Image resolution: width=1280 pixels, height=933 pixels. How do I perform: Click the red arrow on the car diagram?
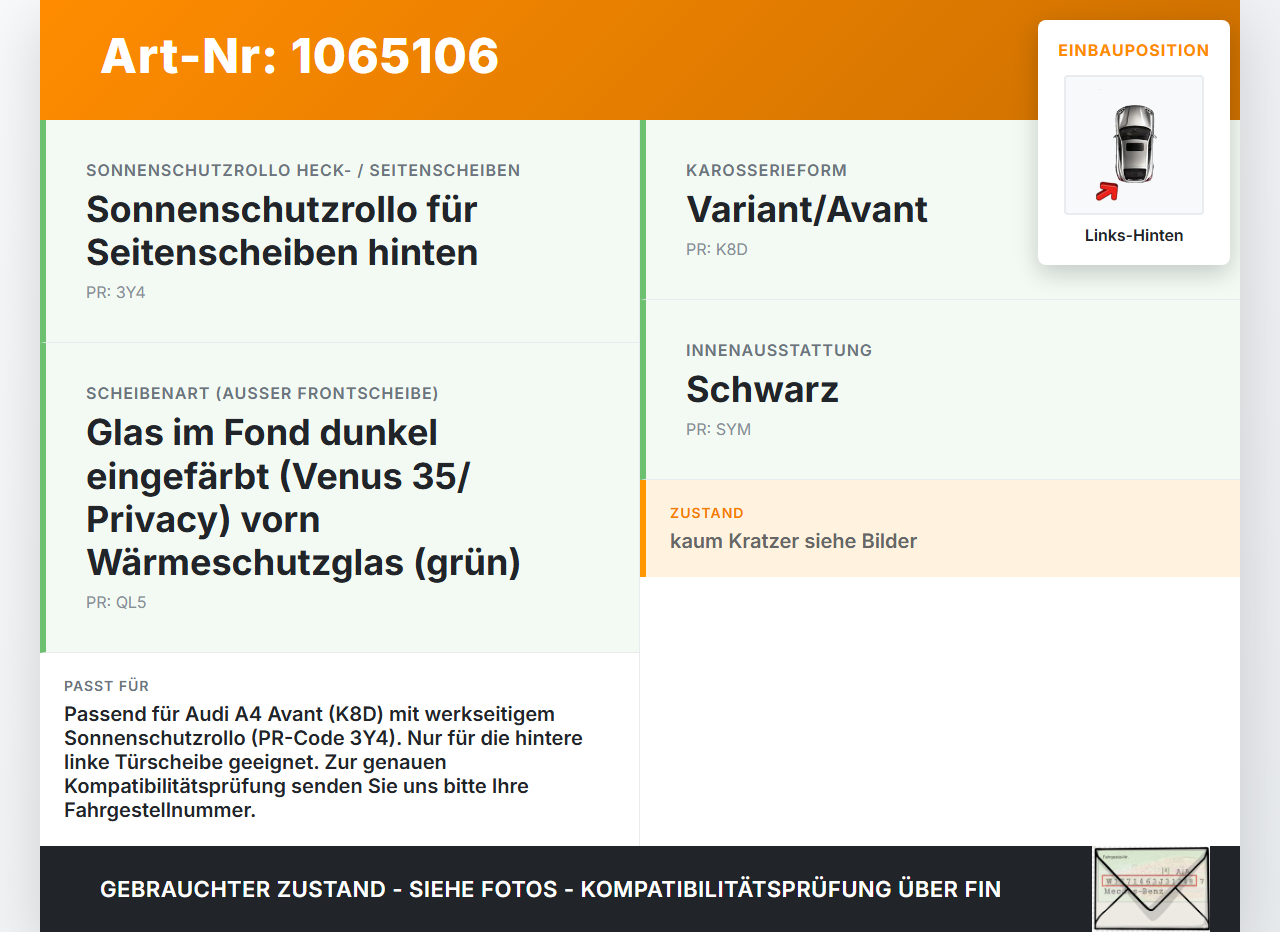click(1107, 191)
